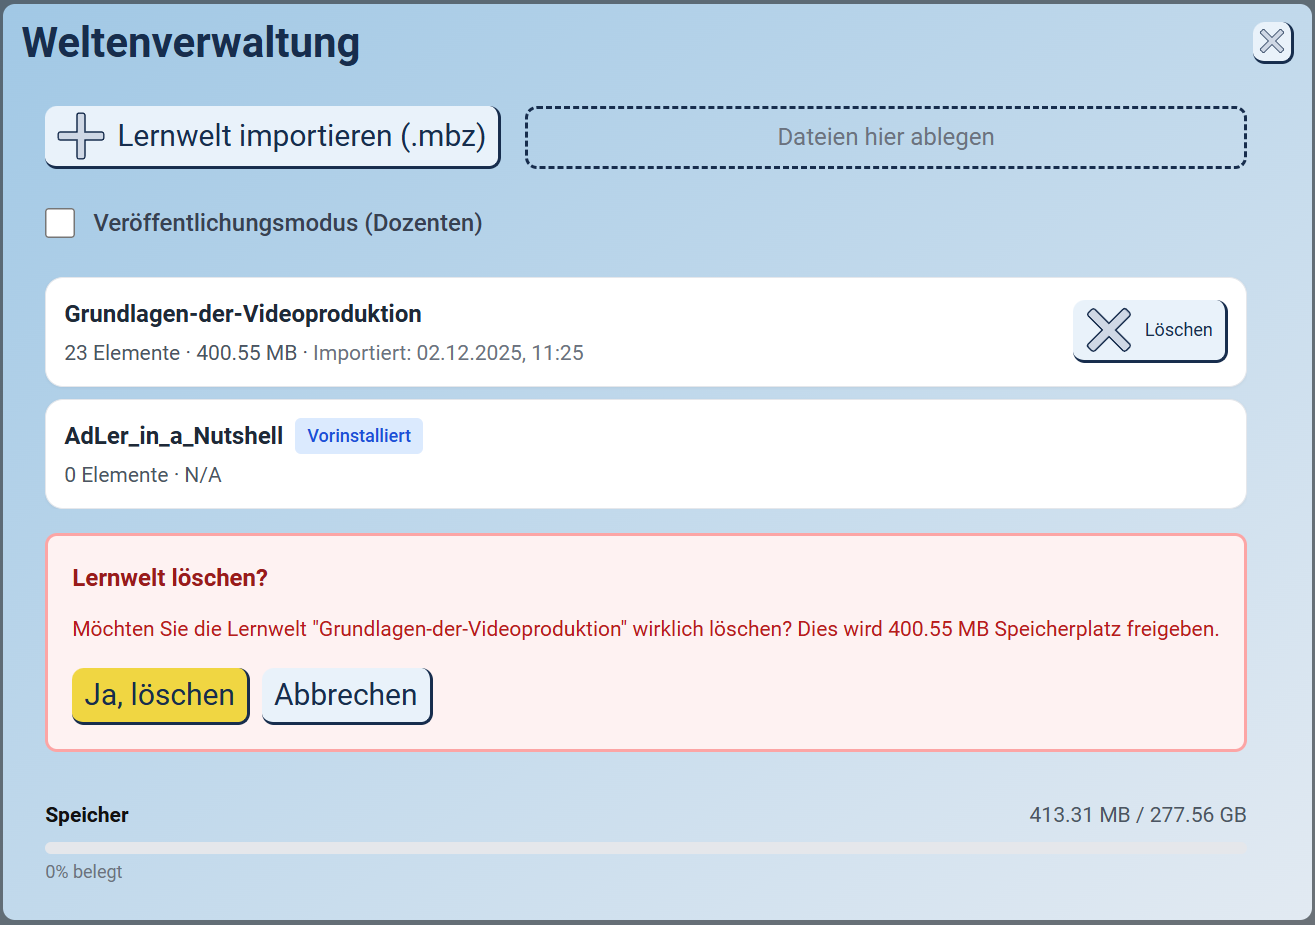The image size is (1315, 925).
Task: Click the Vorinstalliert badge
Action: tap(358, 435)
